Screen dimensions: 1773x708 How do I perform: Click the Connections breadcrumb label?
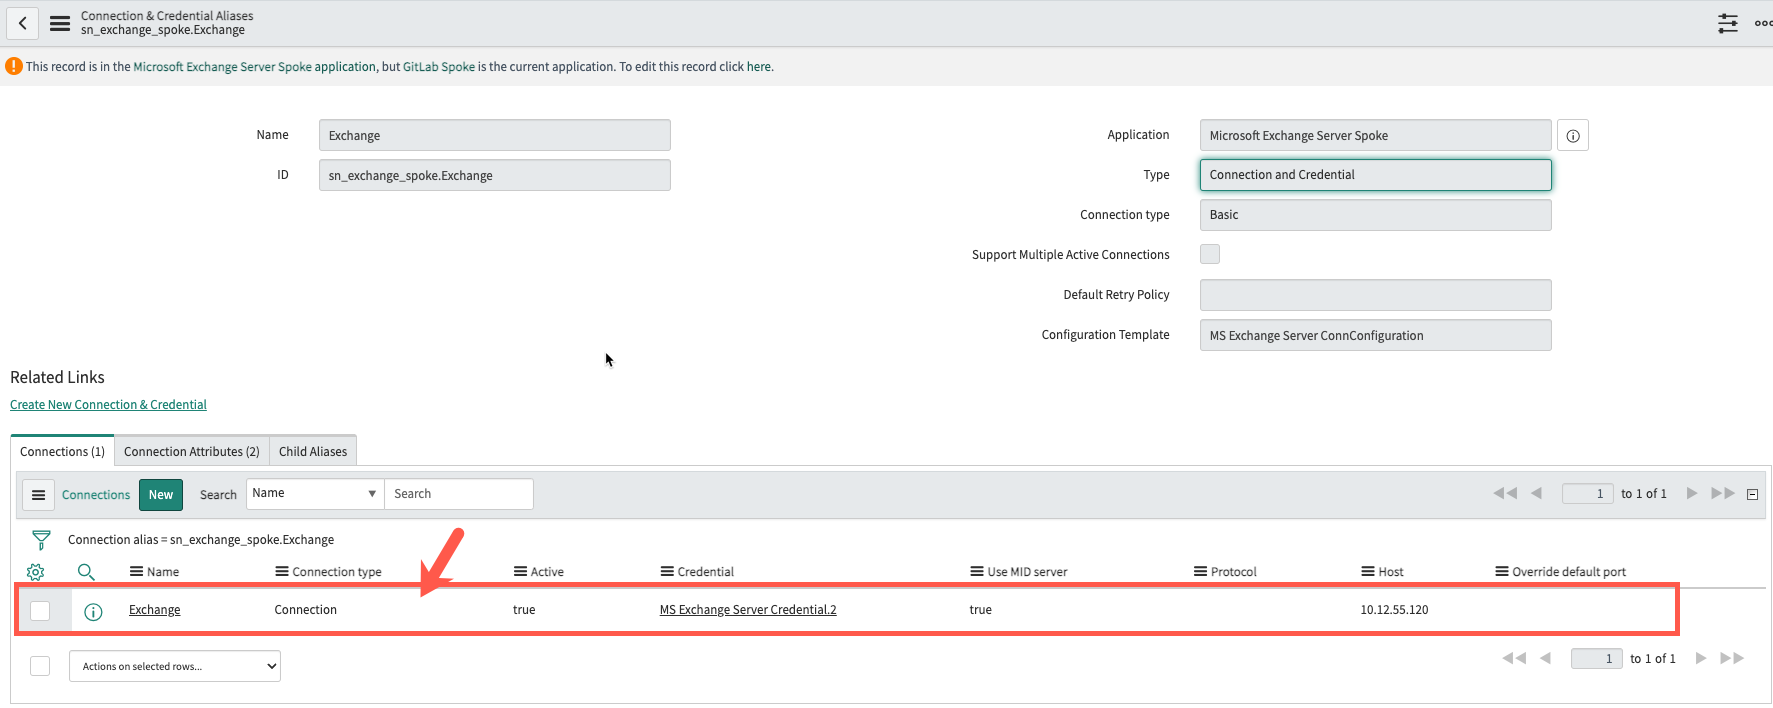pos(96,495)
